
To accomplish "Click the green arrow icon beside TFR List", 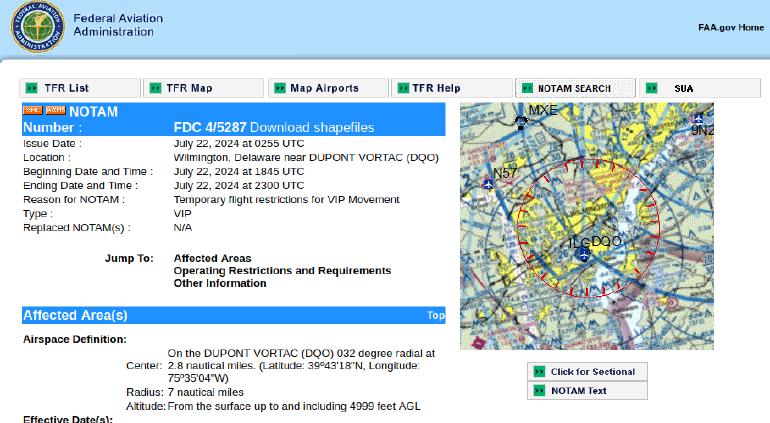I will [x=31, y=88].
